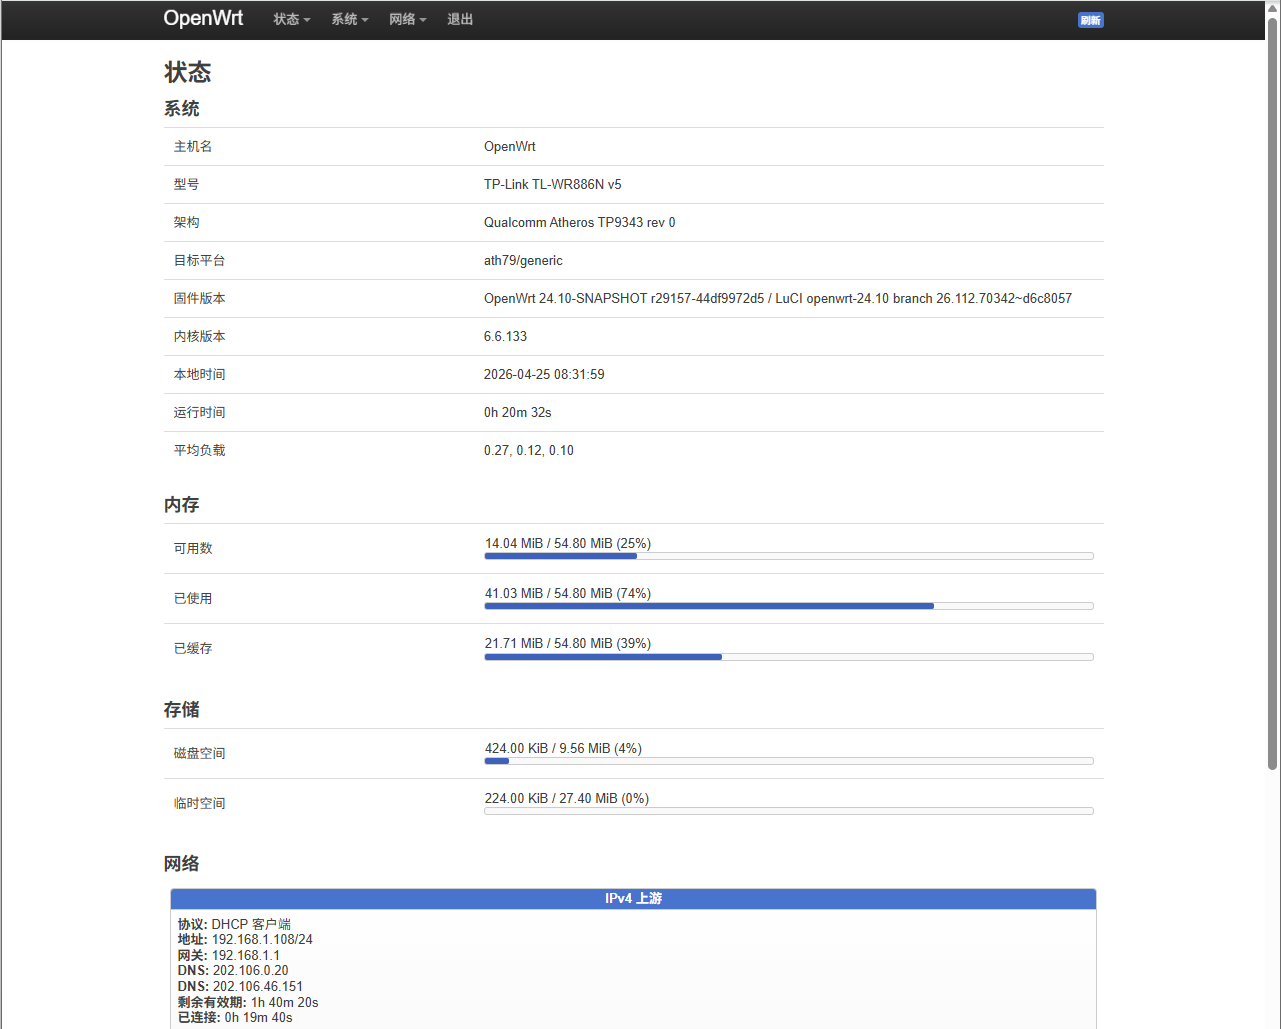
Task: Select the DNS line 202.106.46.151
Action: click(x=240, y=986)
